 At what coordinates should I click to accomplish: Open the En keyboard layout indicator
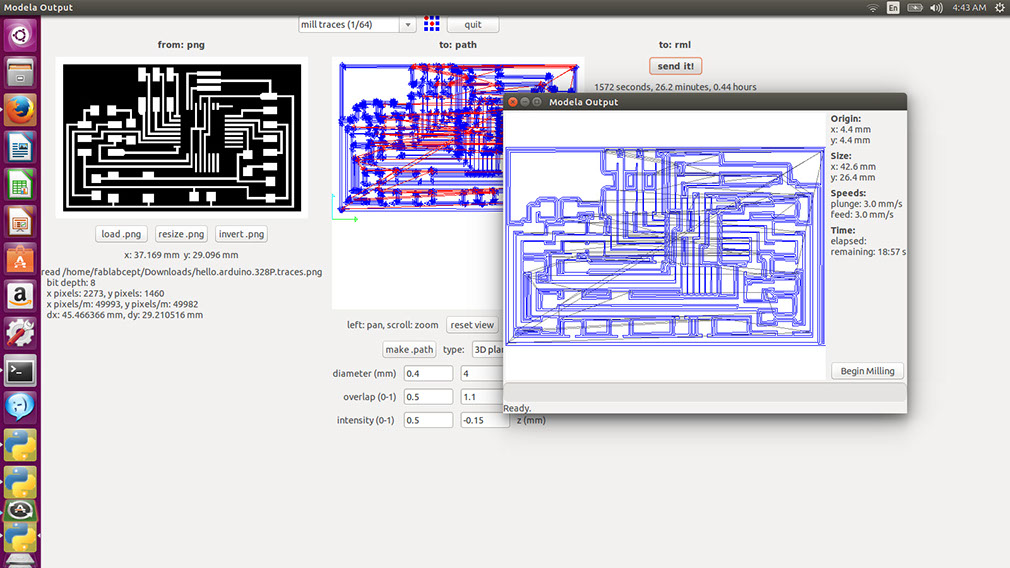click(893, 8)
